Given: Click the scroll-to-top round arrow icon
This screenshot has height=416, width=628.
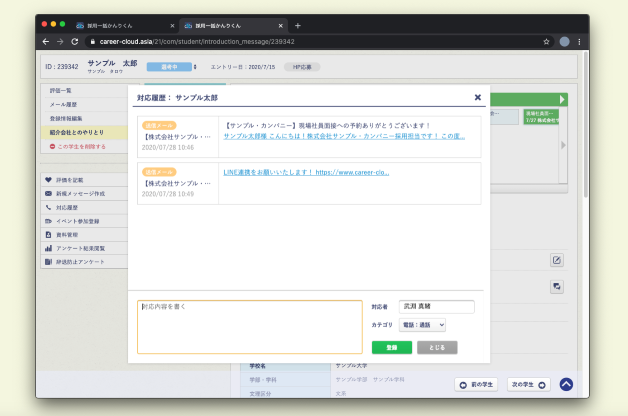Looking at the screenshot, I should pyautogui.click(x=566, y=384).
